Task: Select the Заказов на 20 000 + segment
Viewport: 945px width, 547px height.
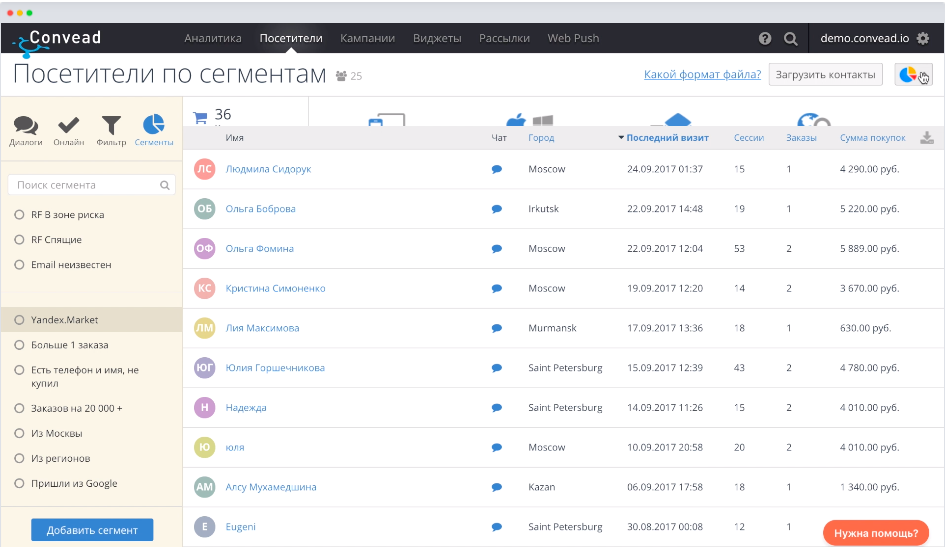Action: click(69, 408)
